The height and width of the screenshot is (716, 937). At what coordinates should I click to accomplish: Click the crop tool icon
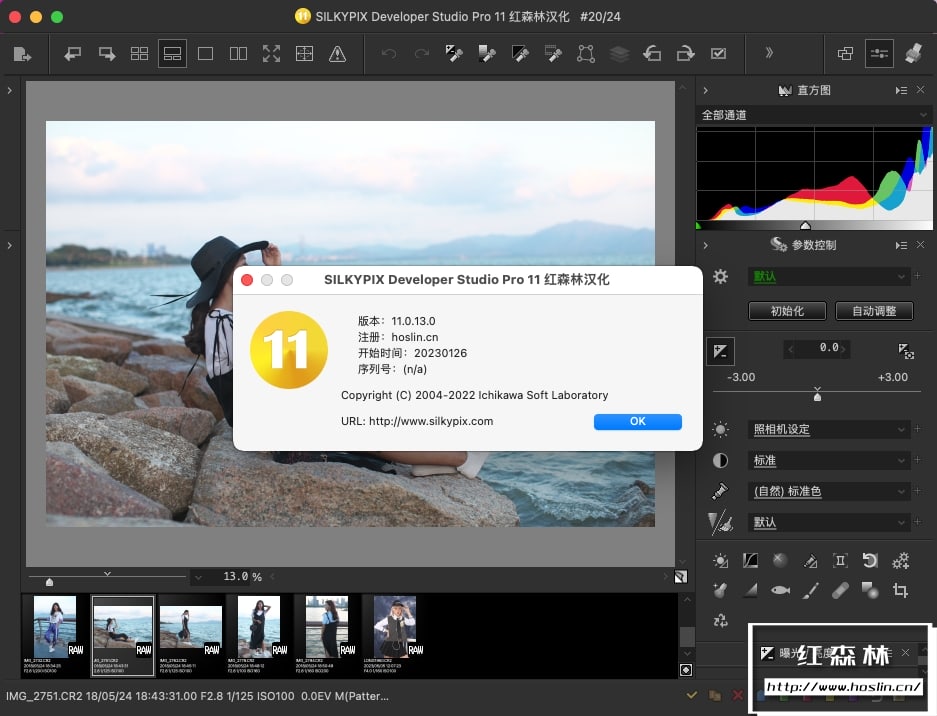[900, 590]
